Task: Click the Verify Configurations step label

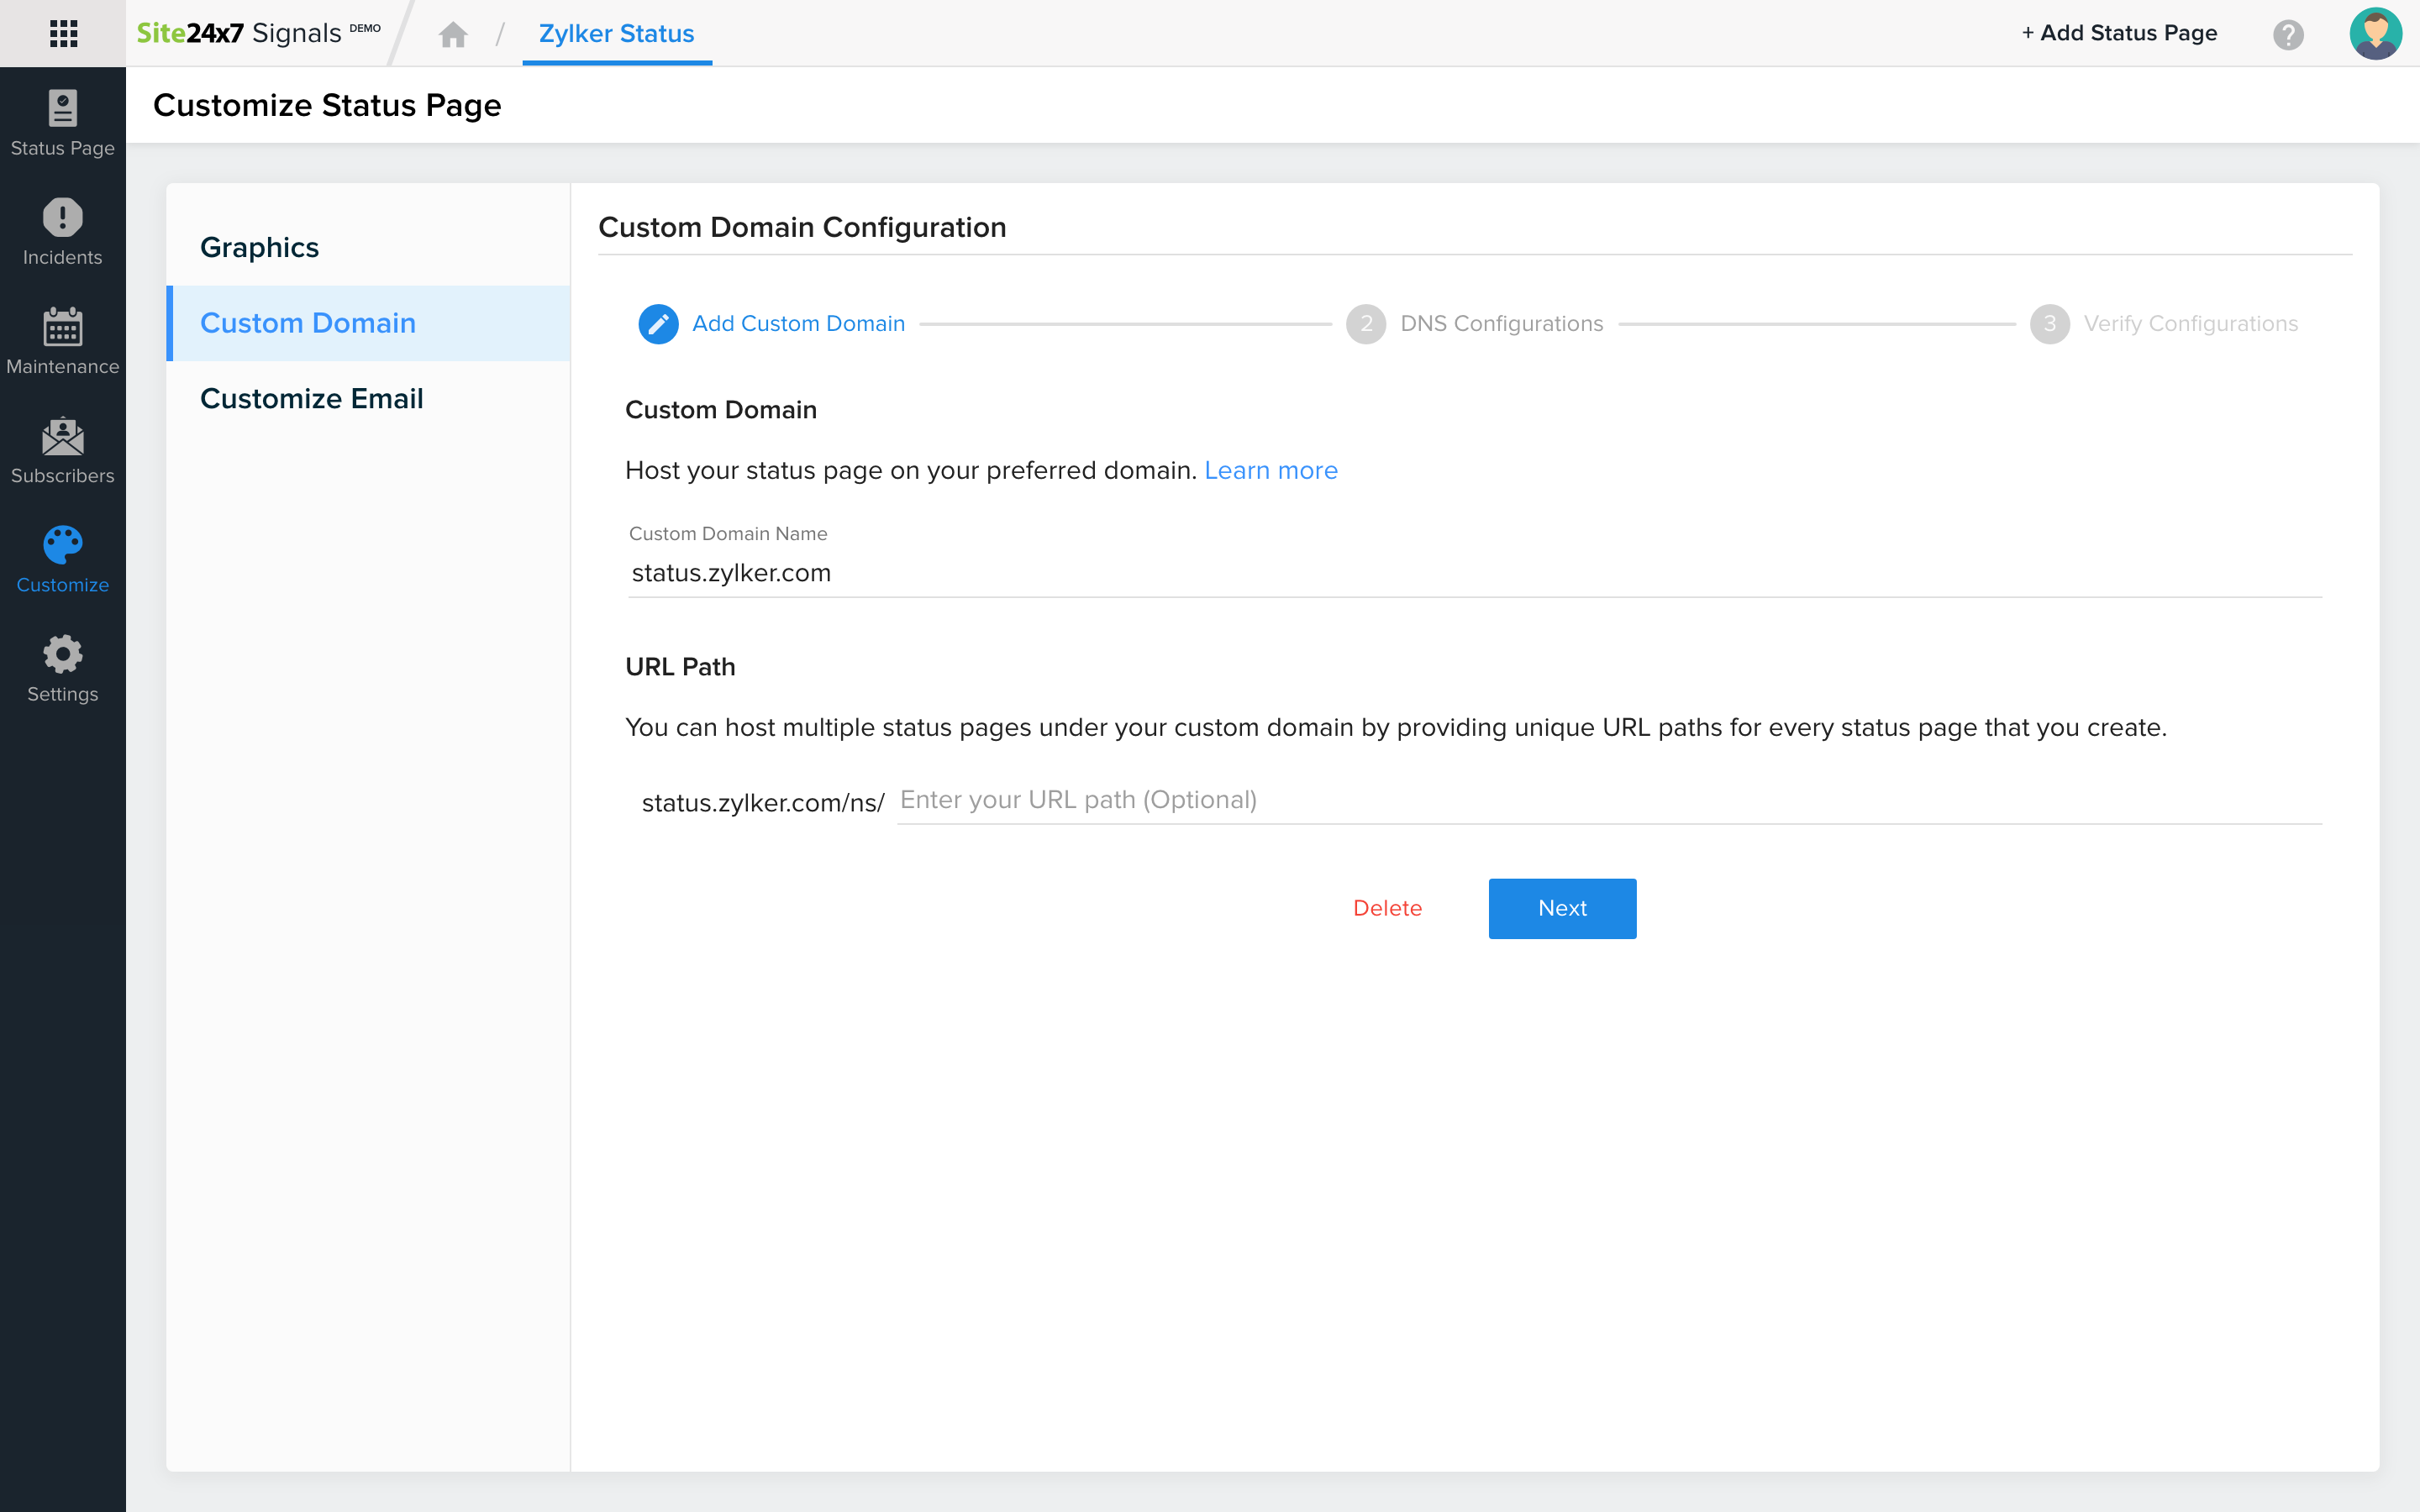Action: 2190,324
